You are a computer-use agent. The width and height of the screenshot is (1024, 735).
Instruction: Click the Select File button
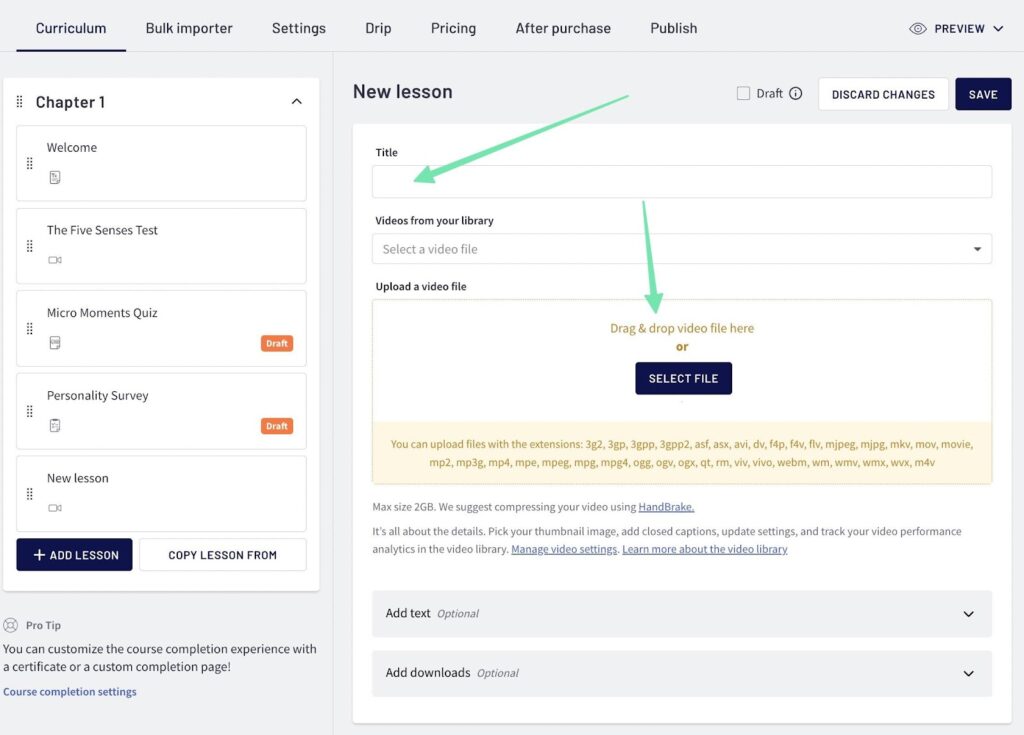point(683,378)
